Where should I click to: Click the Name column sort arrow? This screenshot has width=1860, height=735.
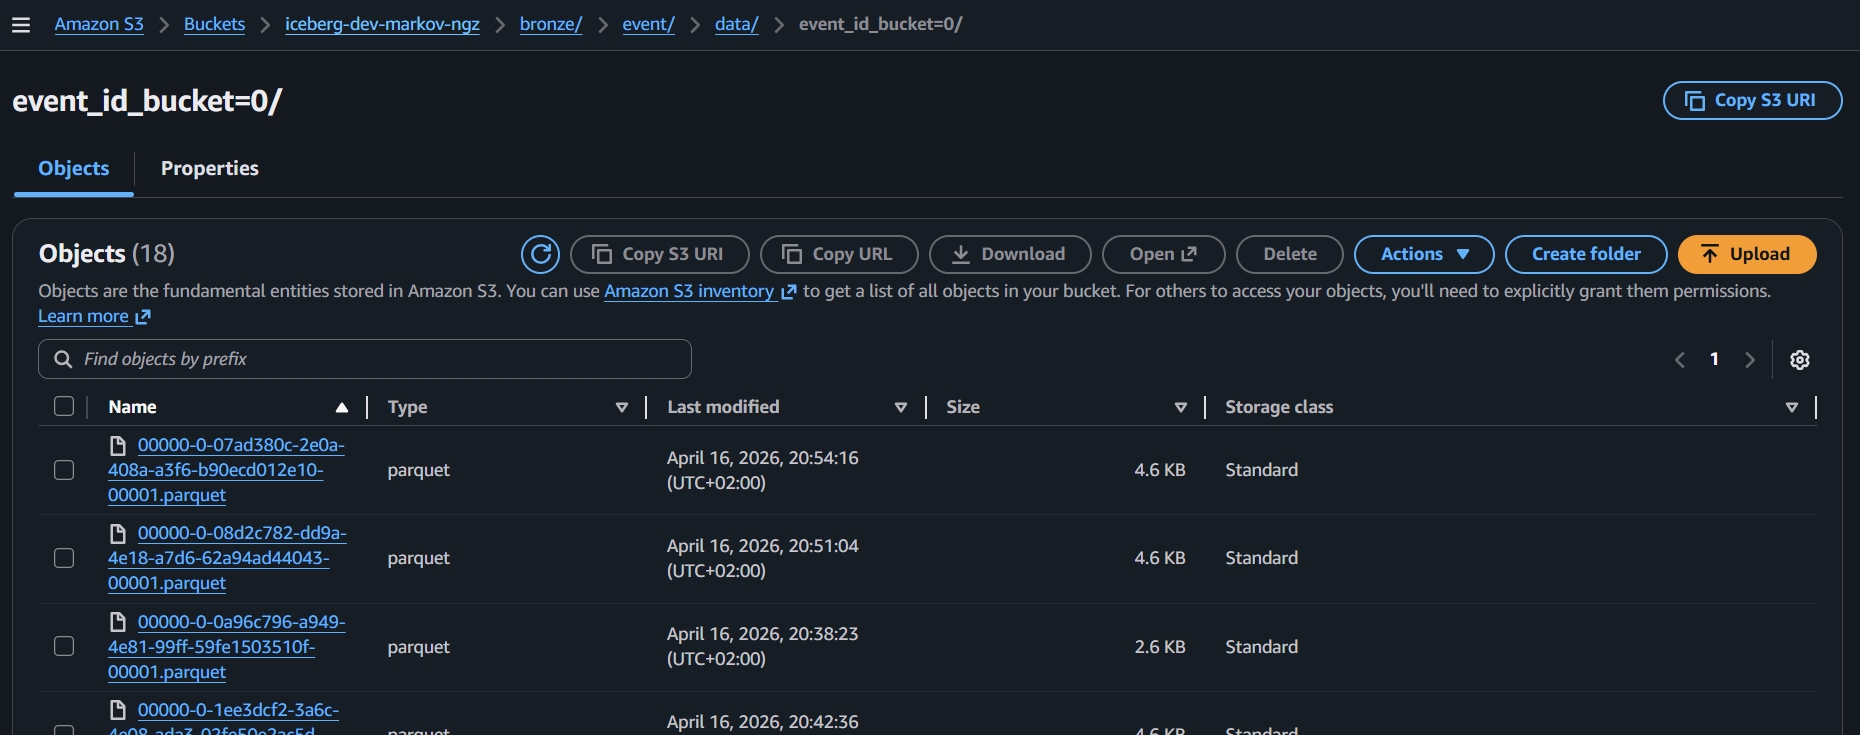tap(342, 407)
